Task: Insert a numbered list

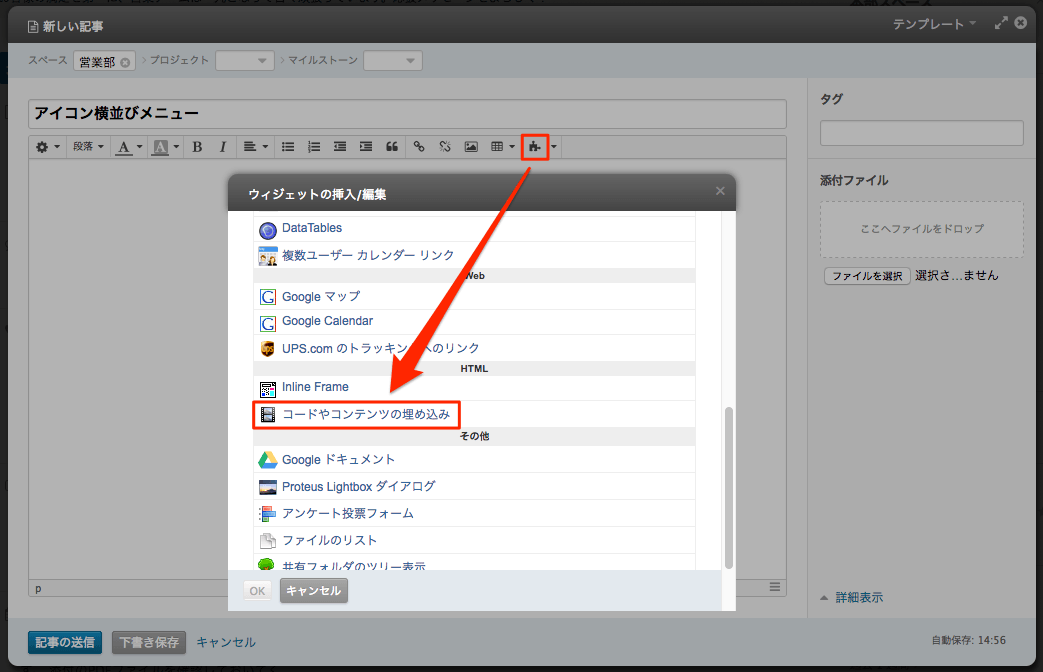Action: [314, 147]
